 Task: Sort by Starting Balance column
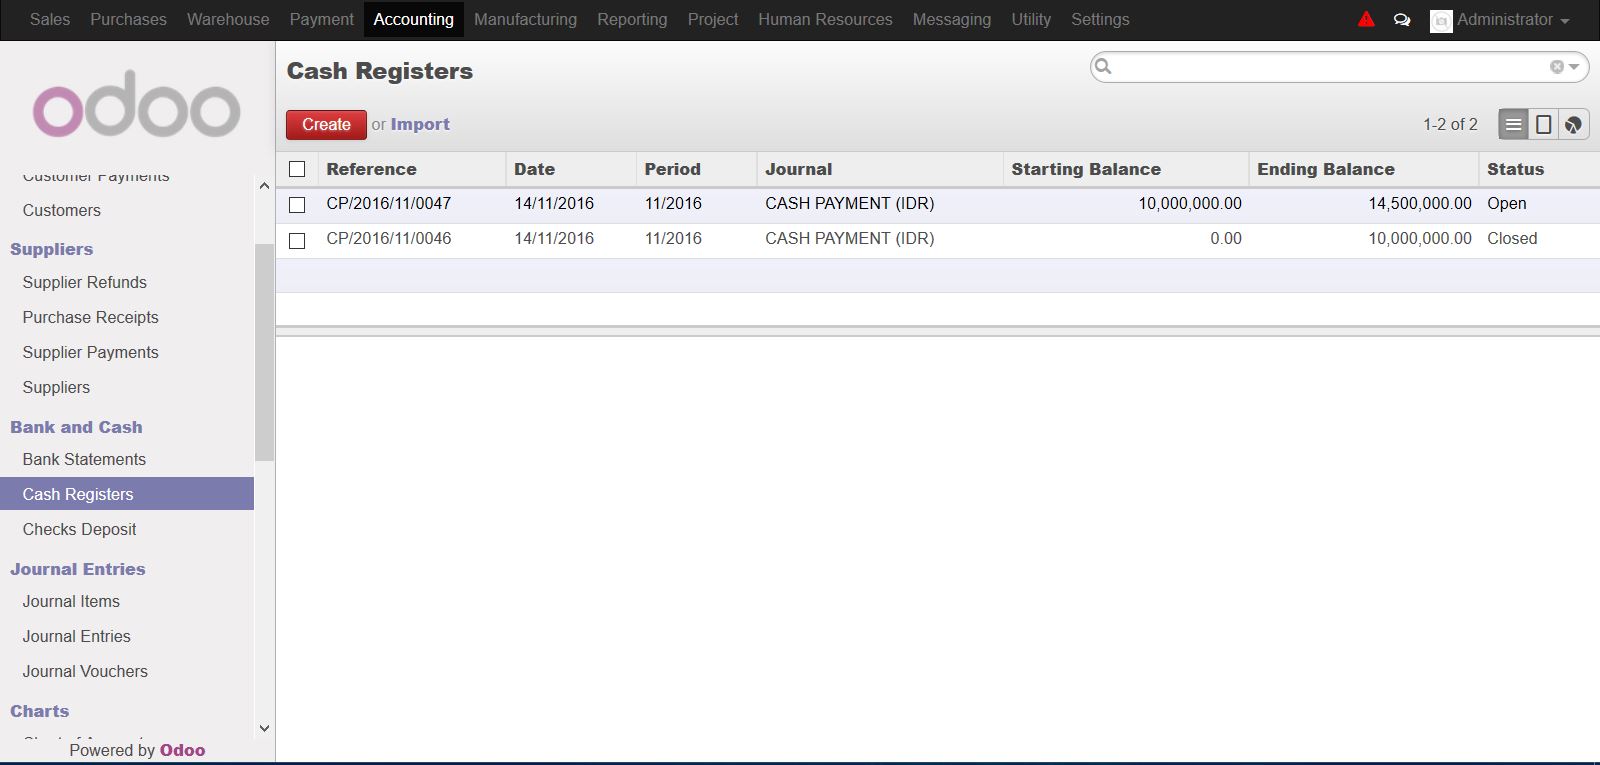(1126, 169)
